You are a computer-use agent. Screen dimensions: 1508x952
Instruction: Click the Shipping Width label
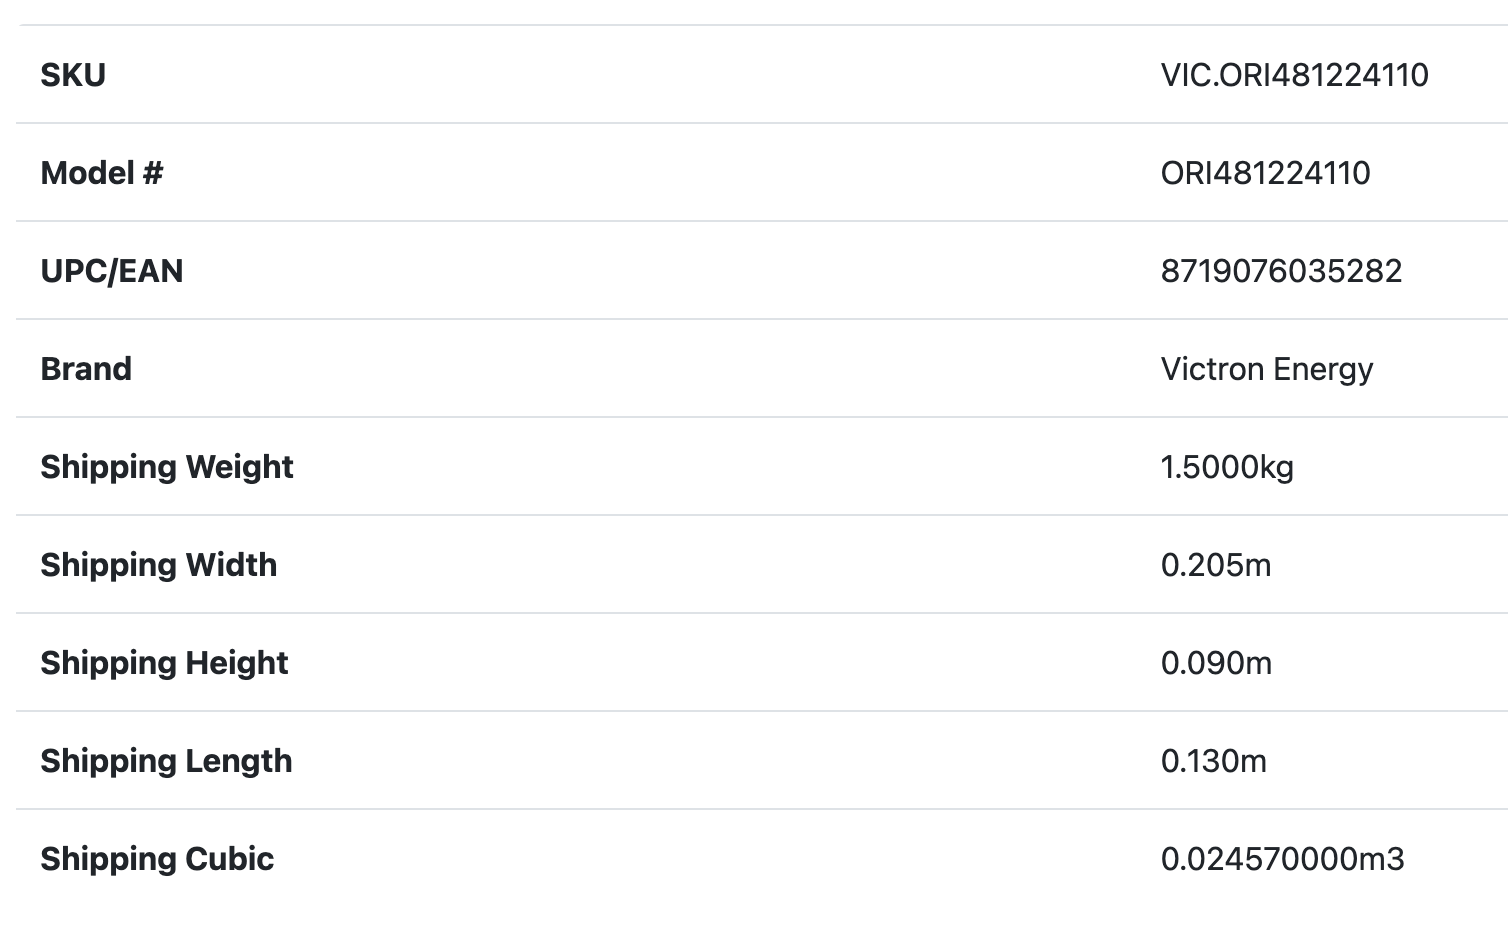point(158,565)
